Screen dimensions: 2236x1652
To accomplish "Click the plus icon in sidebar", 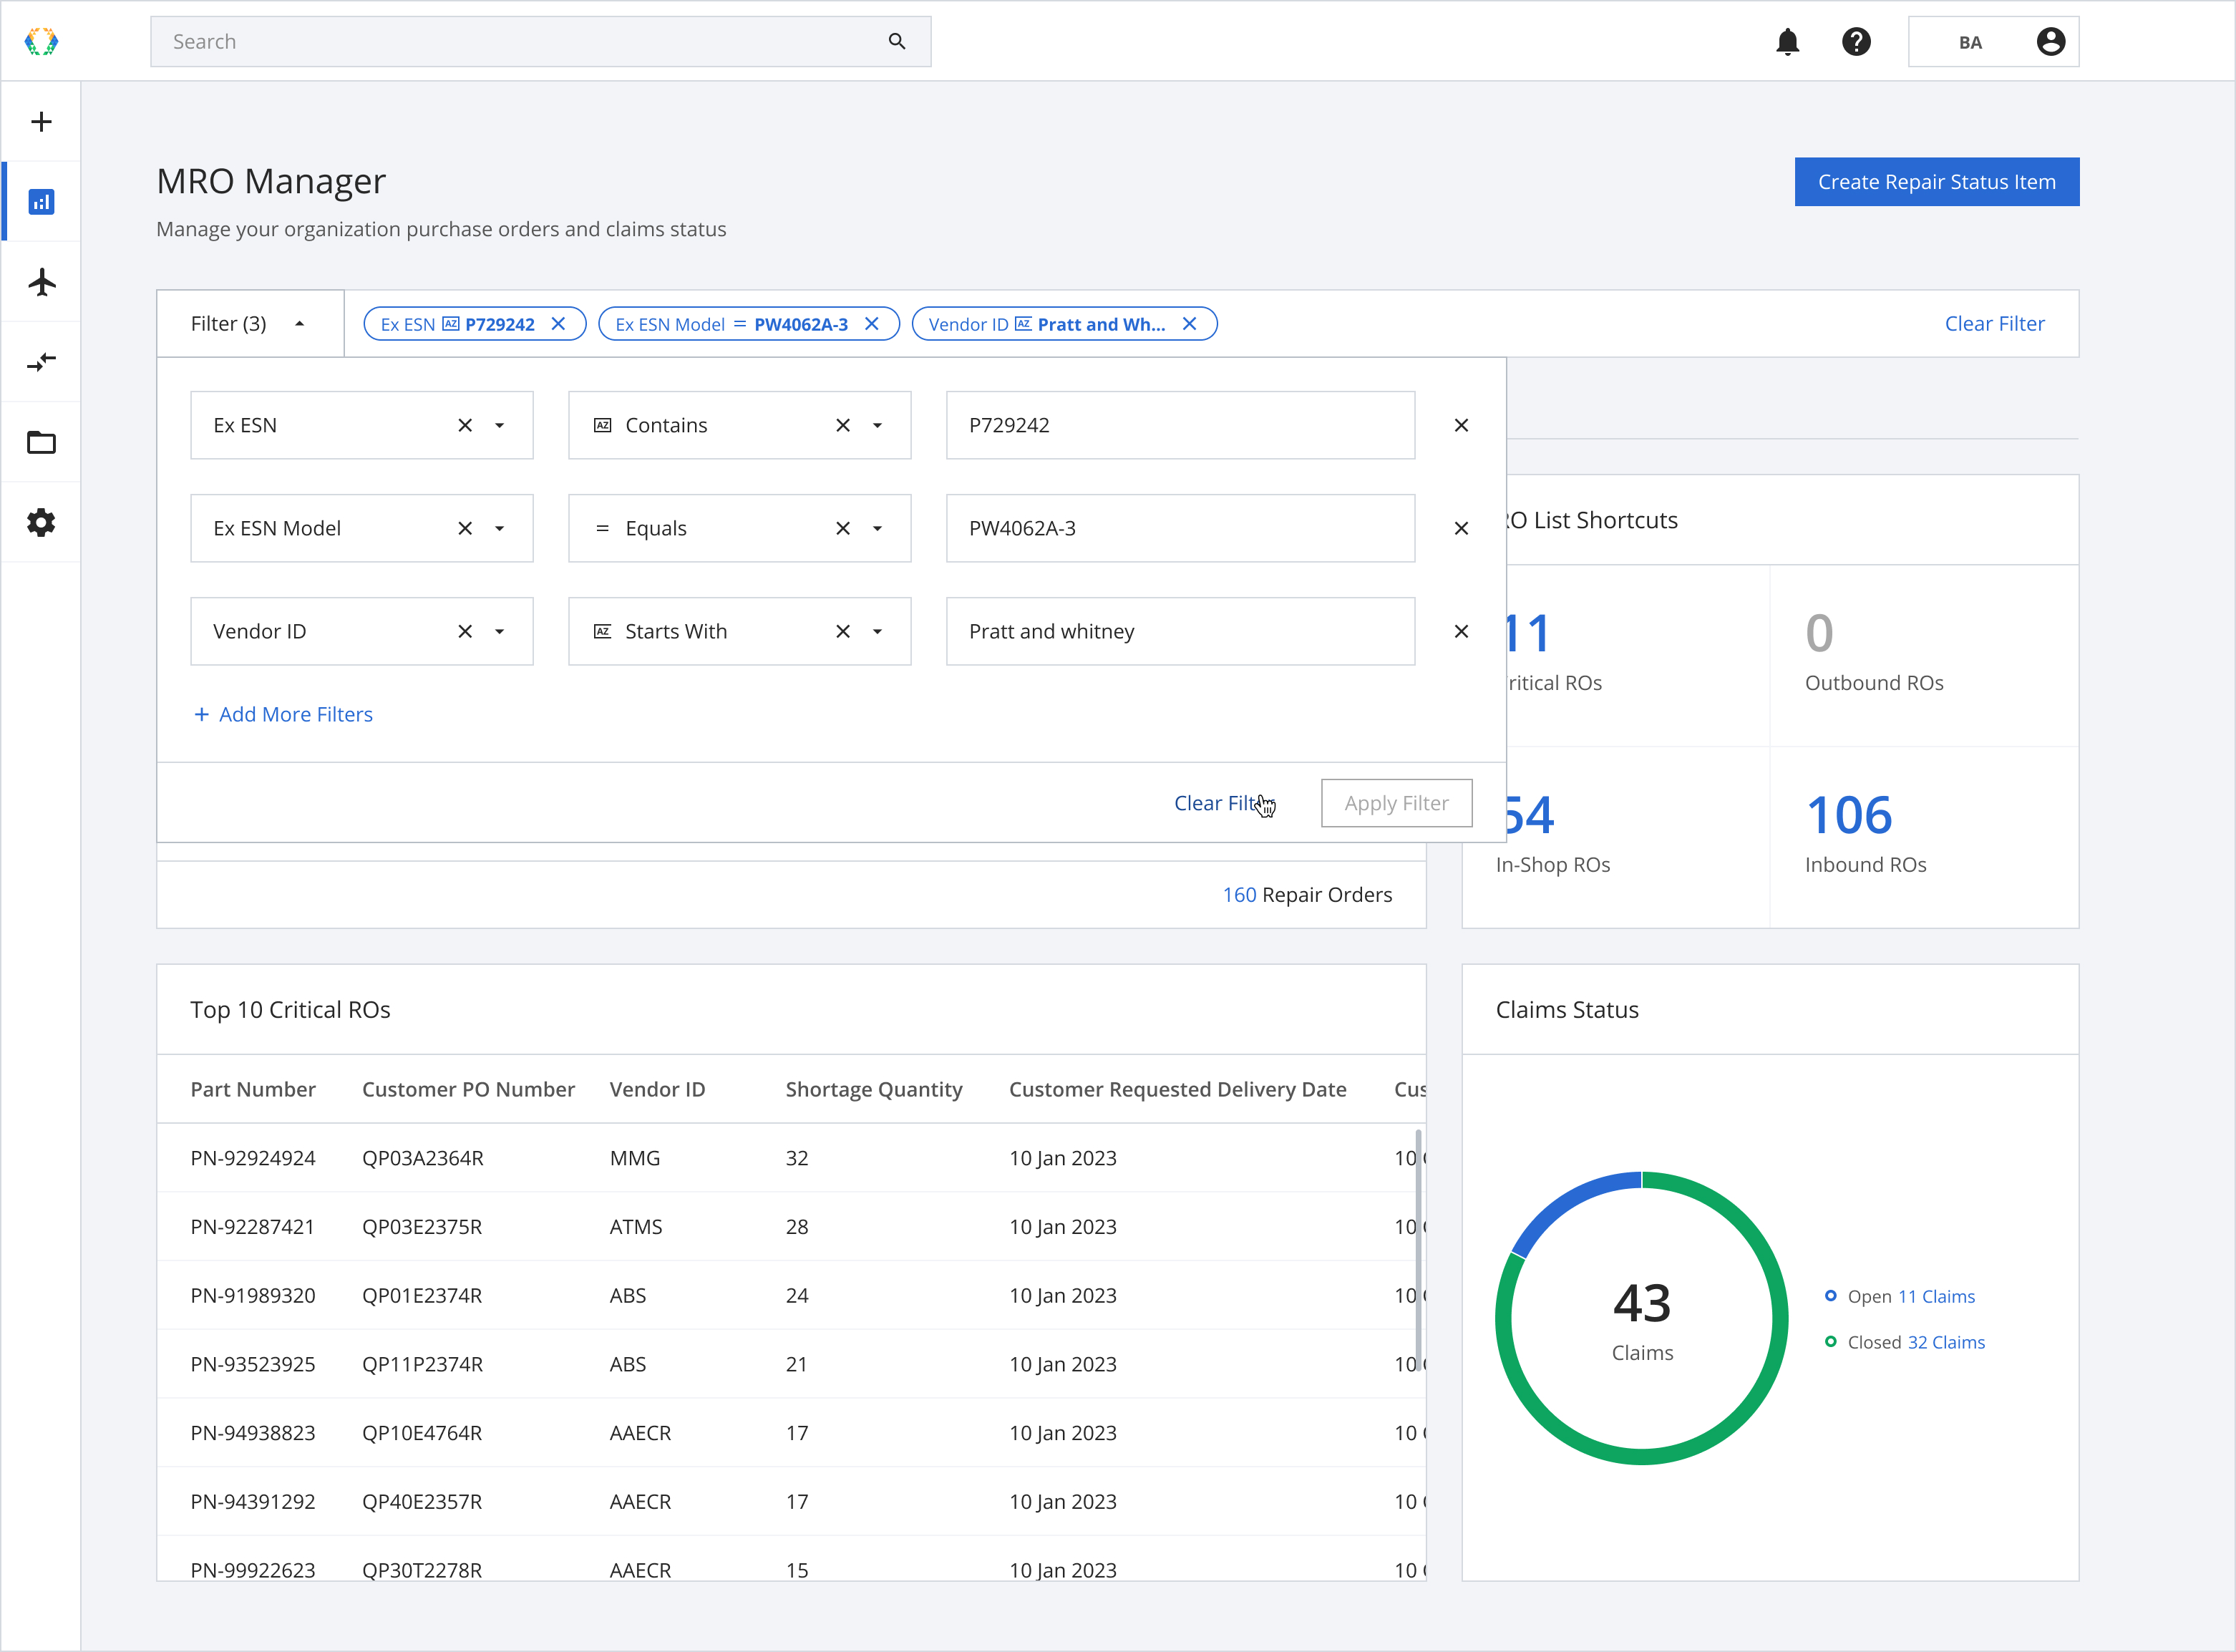I will (41, 122).
